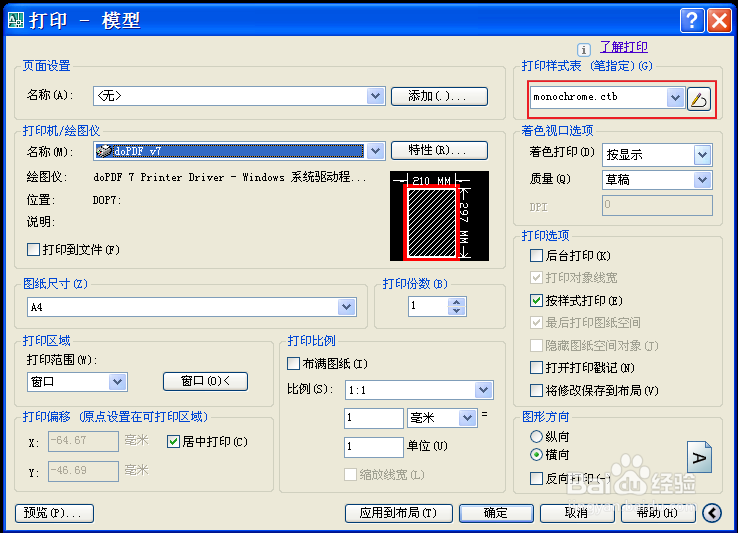Enable the 将修改保存到布局 checkbox
The image size is (738, 533).
tap(536, 390)
